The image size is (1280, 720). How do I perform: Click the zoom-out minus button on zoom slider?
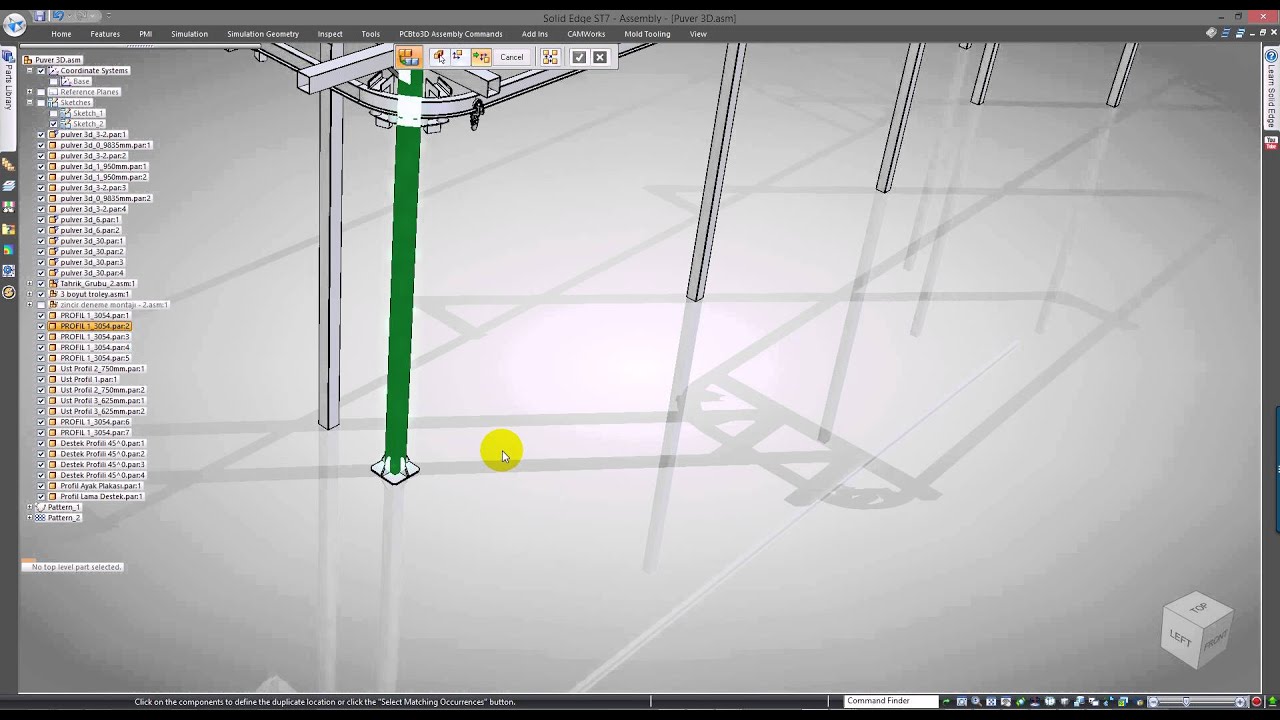(1153, 702)
